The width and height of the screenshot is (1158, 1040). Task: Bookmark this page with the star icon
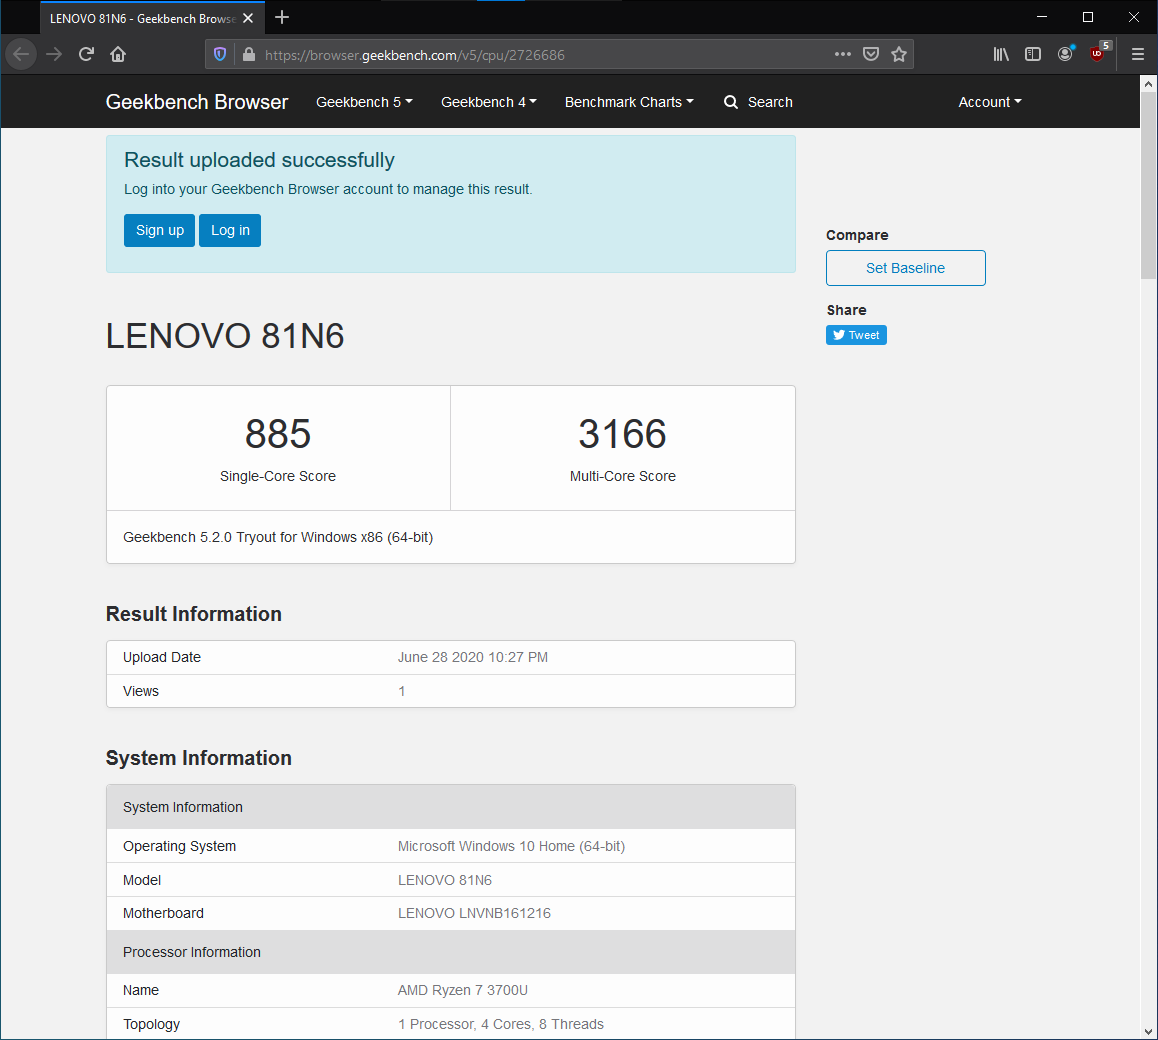pos(899,54)
